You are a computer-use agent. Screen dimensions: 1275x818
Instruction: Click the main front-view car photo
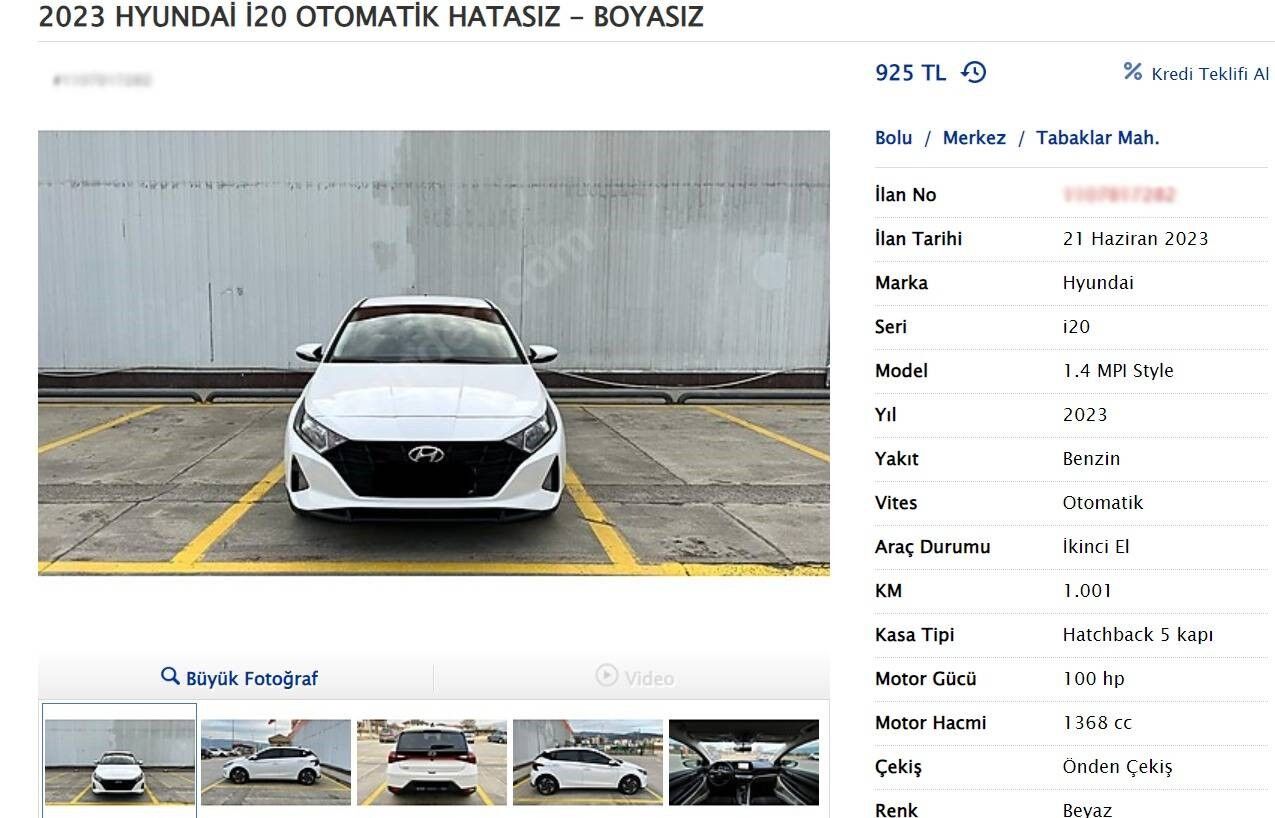pyautogui.click(x=433, y=352)
